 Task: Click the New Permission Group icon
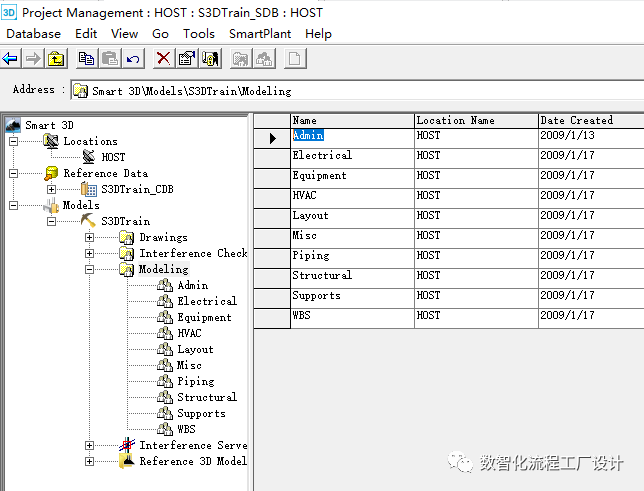click(x=264, y=59)
